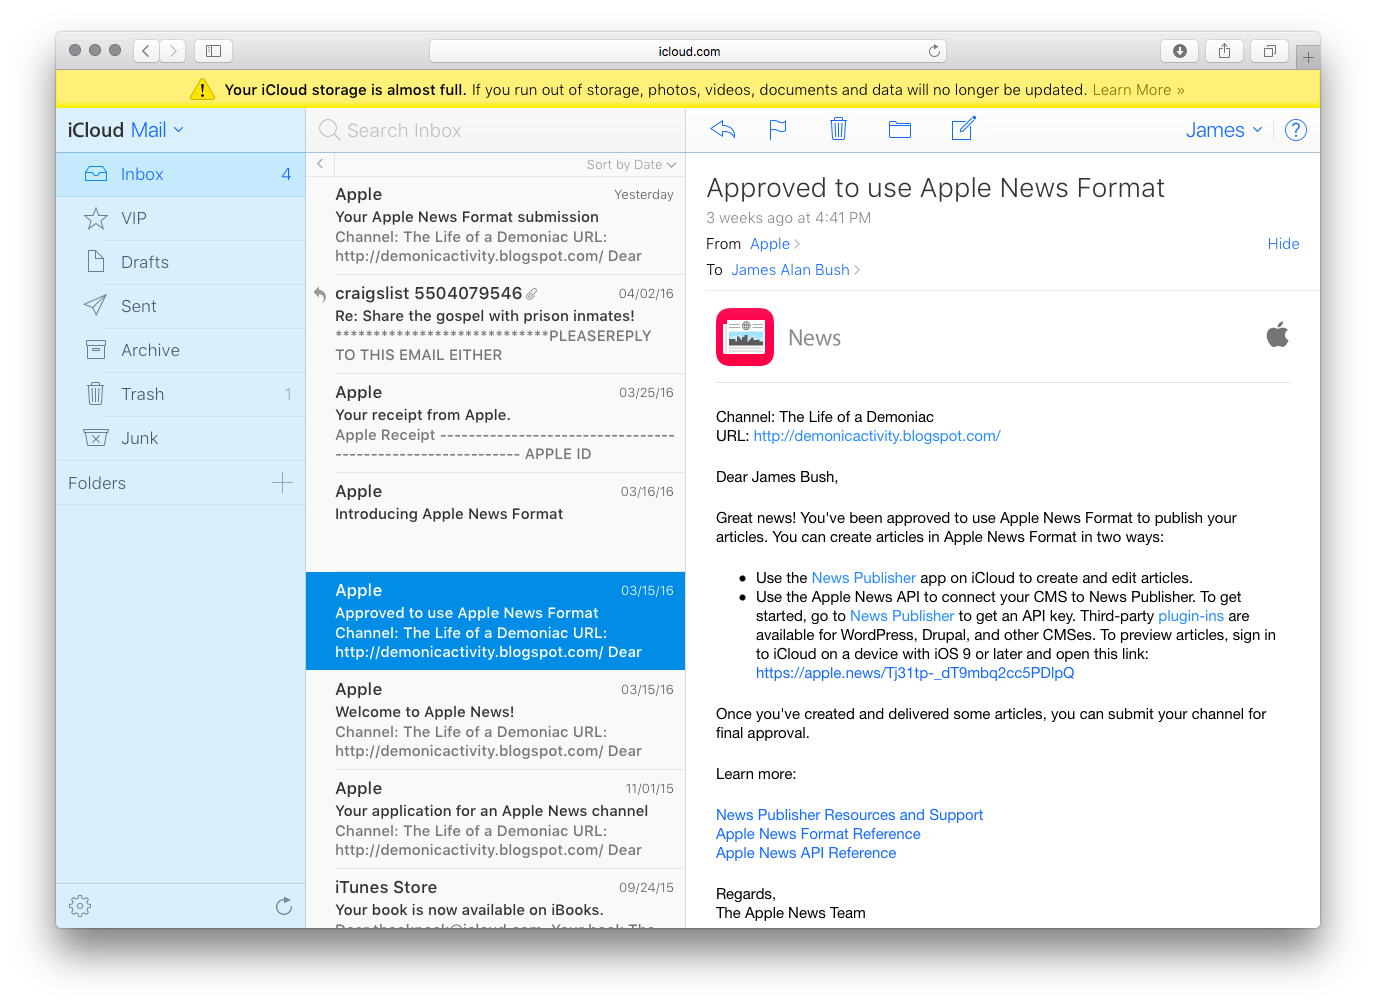
Task: Open the James account menu
Action: point(1224,130)
